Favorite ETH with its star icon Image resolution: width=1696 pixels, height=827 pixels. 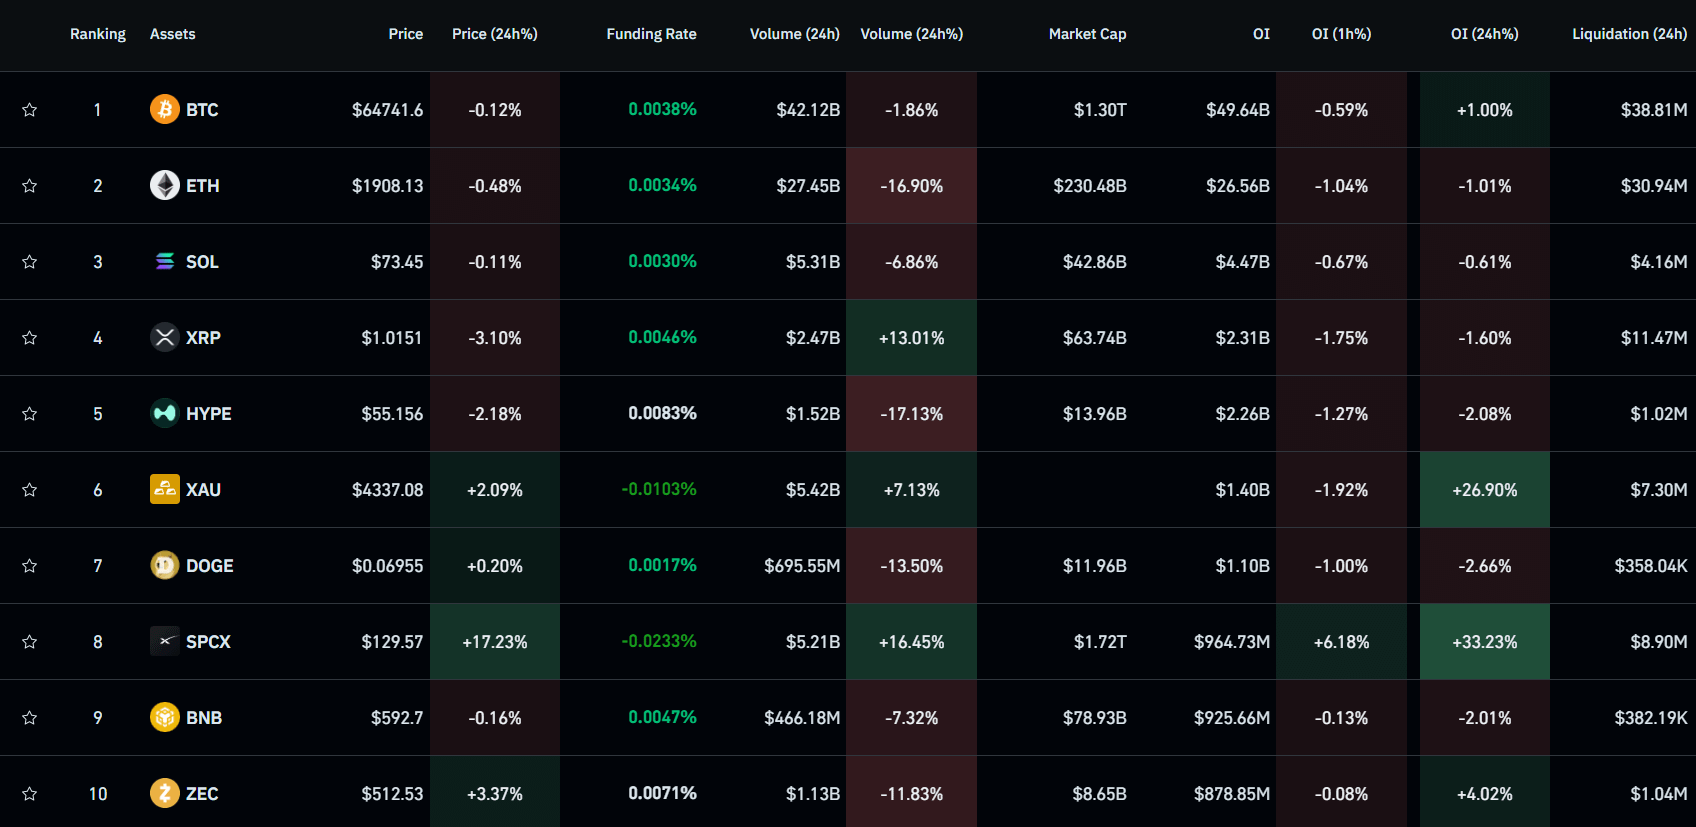click(x=30, y=186)
